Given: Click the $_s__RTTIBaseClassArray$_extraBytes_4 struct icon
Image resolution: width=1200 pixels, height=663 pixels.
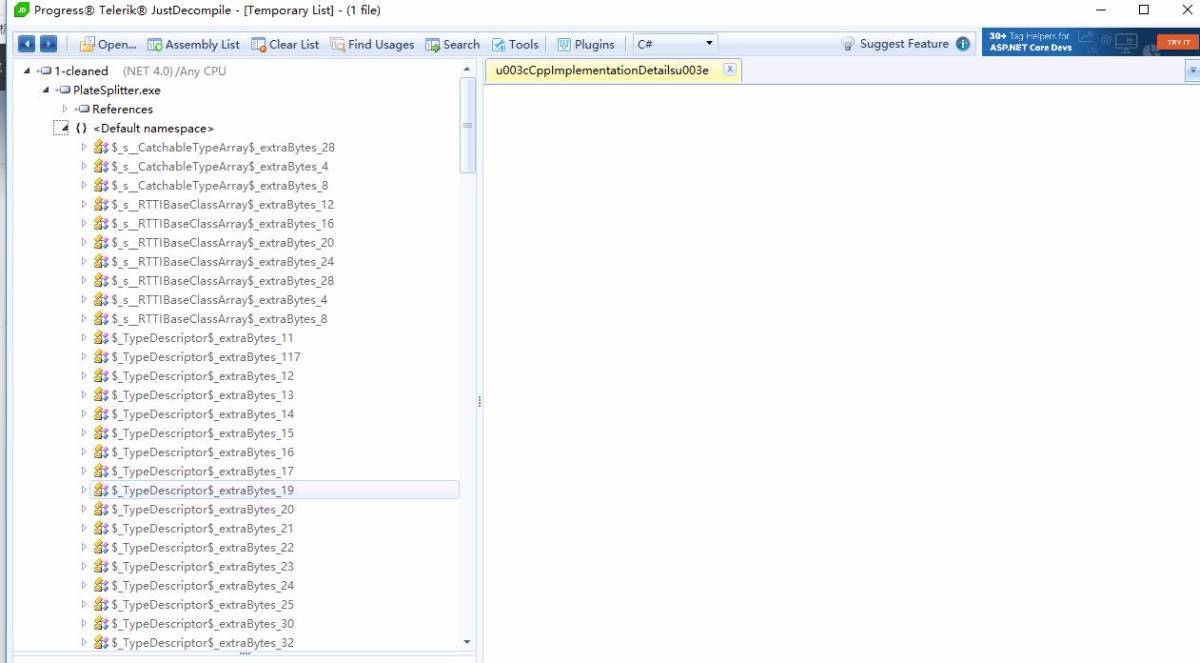Looking at the screenshot, I should pos(101,300).
